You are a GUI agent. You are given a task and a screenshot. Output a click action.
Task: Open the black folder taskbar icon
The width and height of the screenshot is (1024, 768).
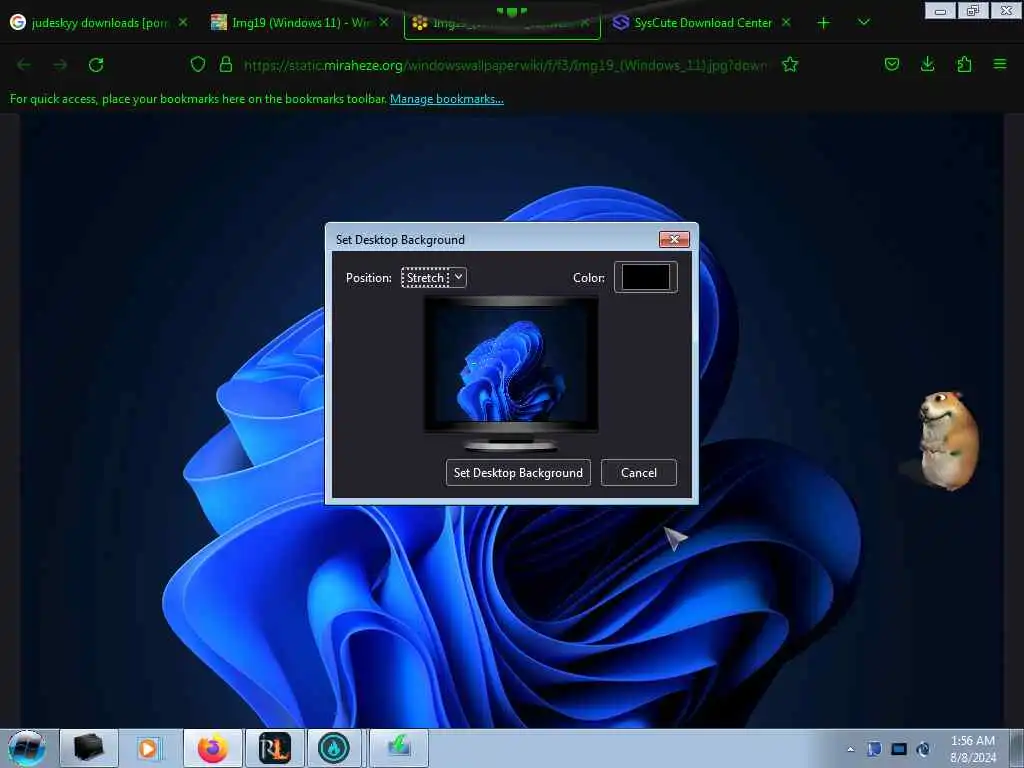coord(89,748)
